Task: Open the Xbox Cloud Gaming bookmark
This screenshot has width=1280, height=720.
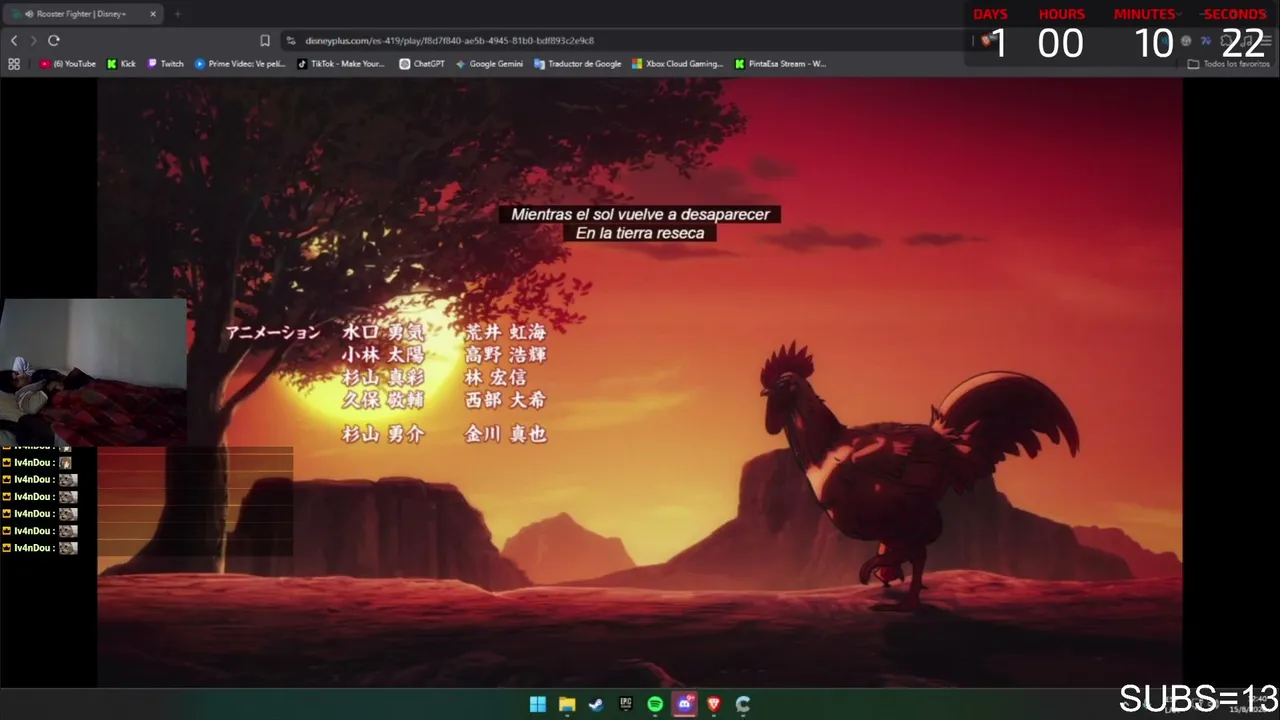Action: [x=677, y=64]
